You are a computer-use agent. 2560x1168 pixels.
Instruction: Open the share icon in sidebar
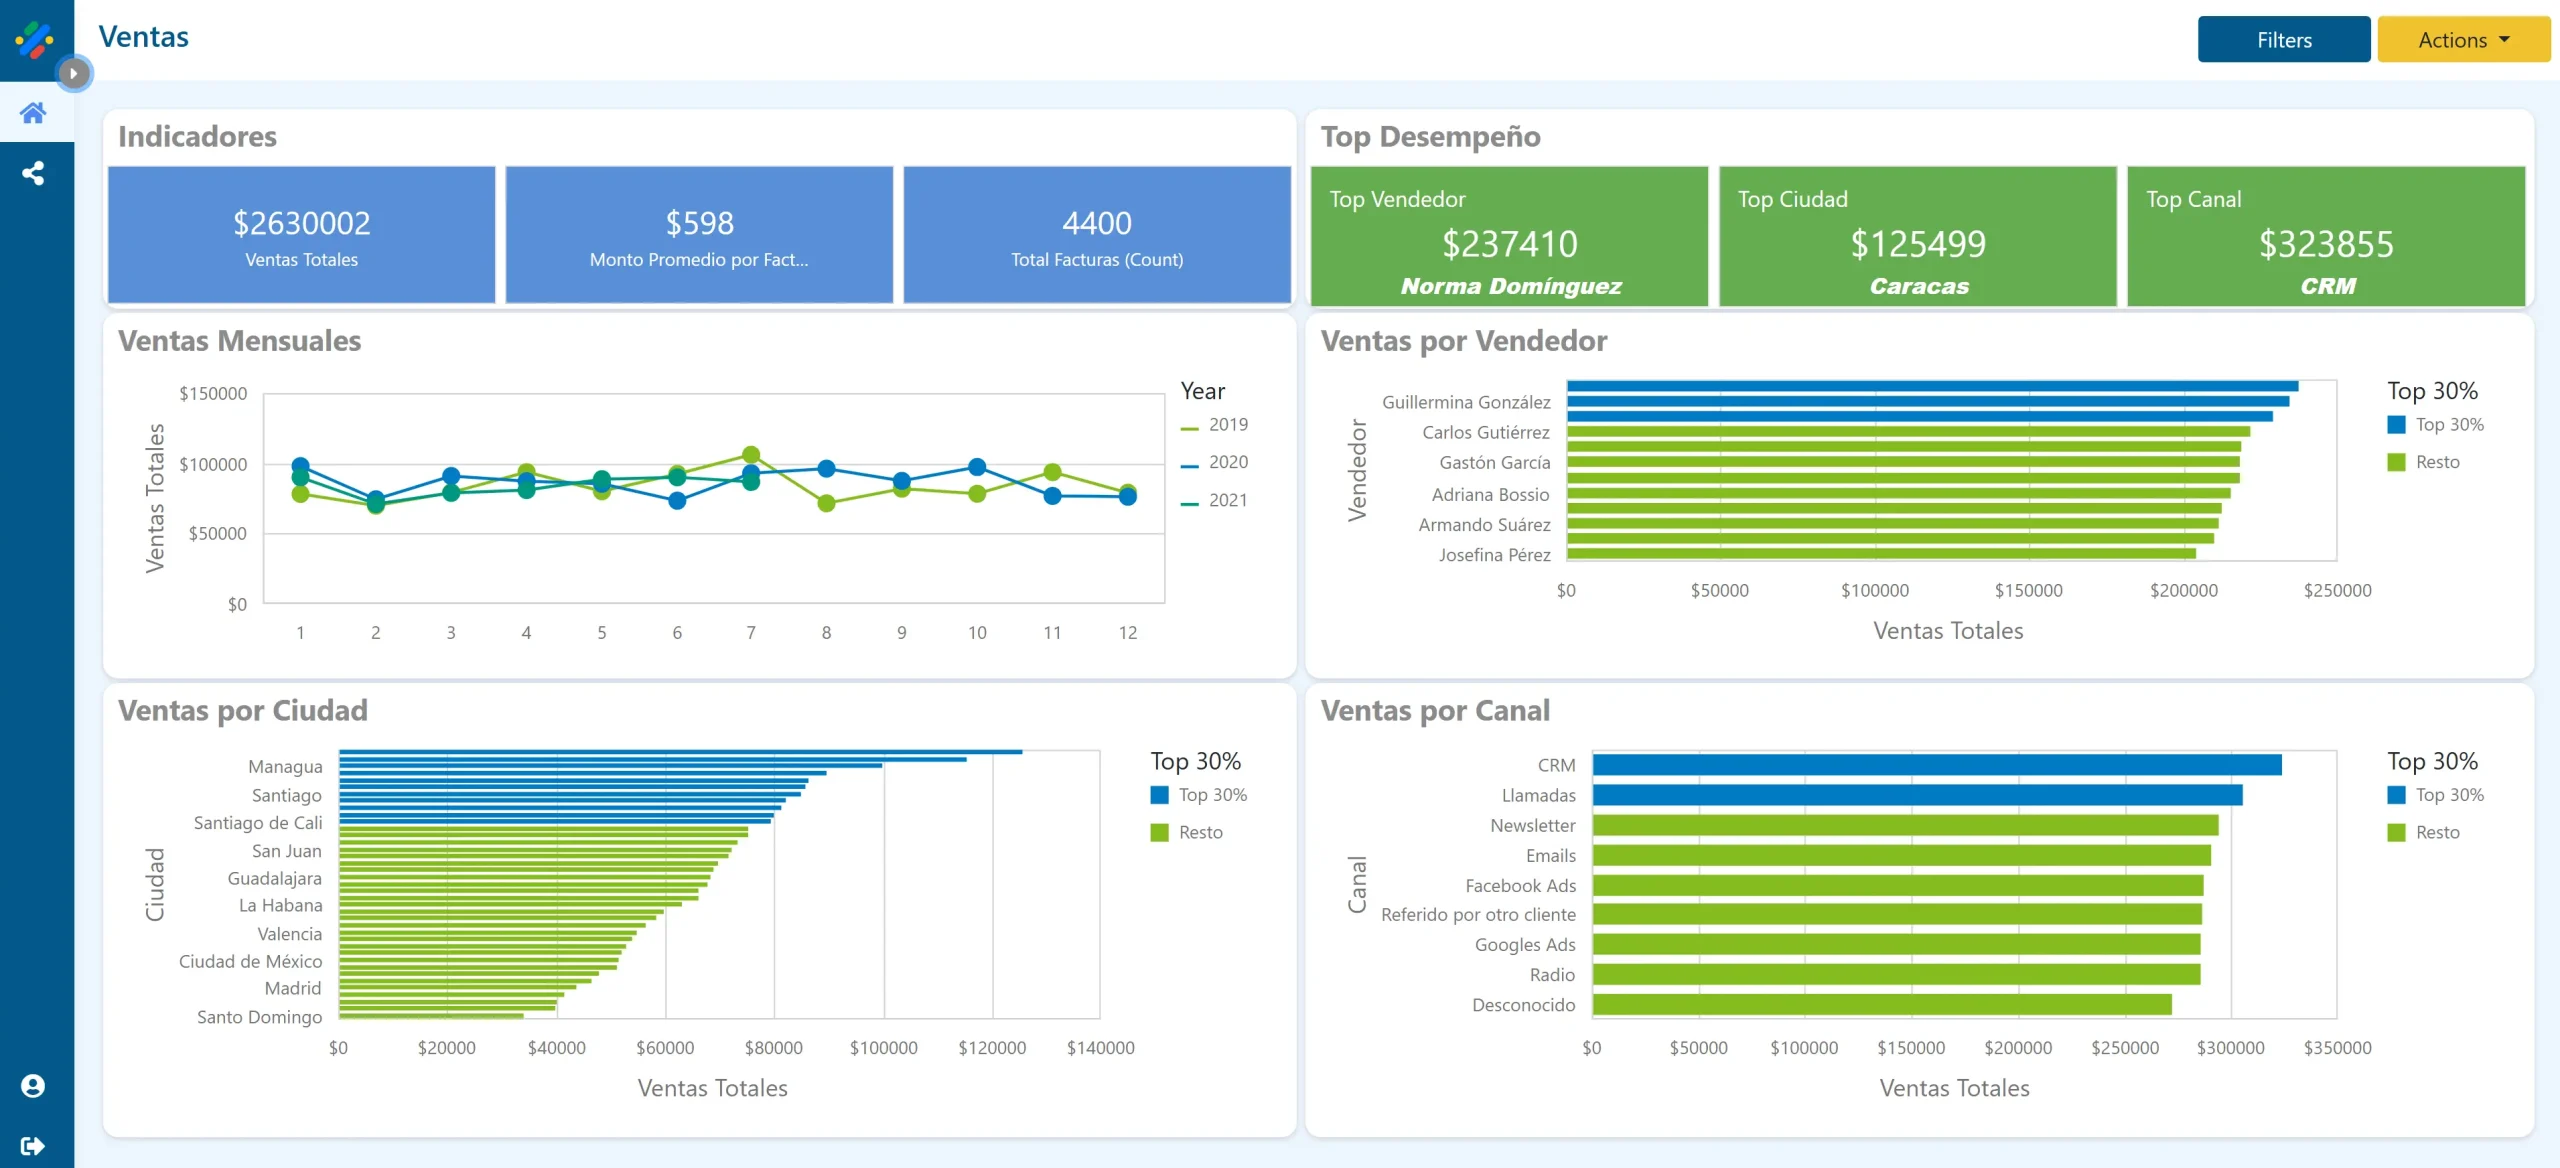pos(33,173)
